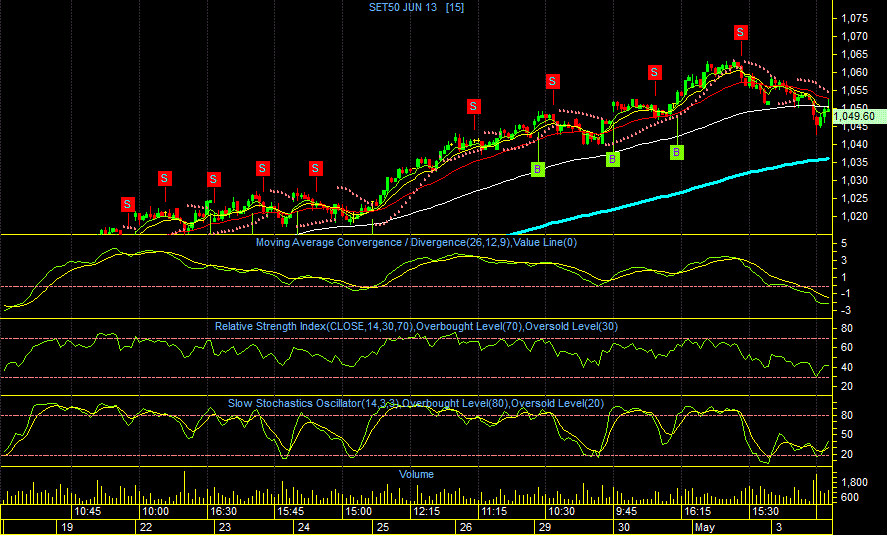This screenshot has width=887, height=535.
Task: Select the volume scale value 1,800
Action: pos(854,482)
